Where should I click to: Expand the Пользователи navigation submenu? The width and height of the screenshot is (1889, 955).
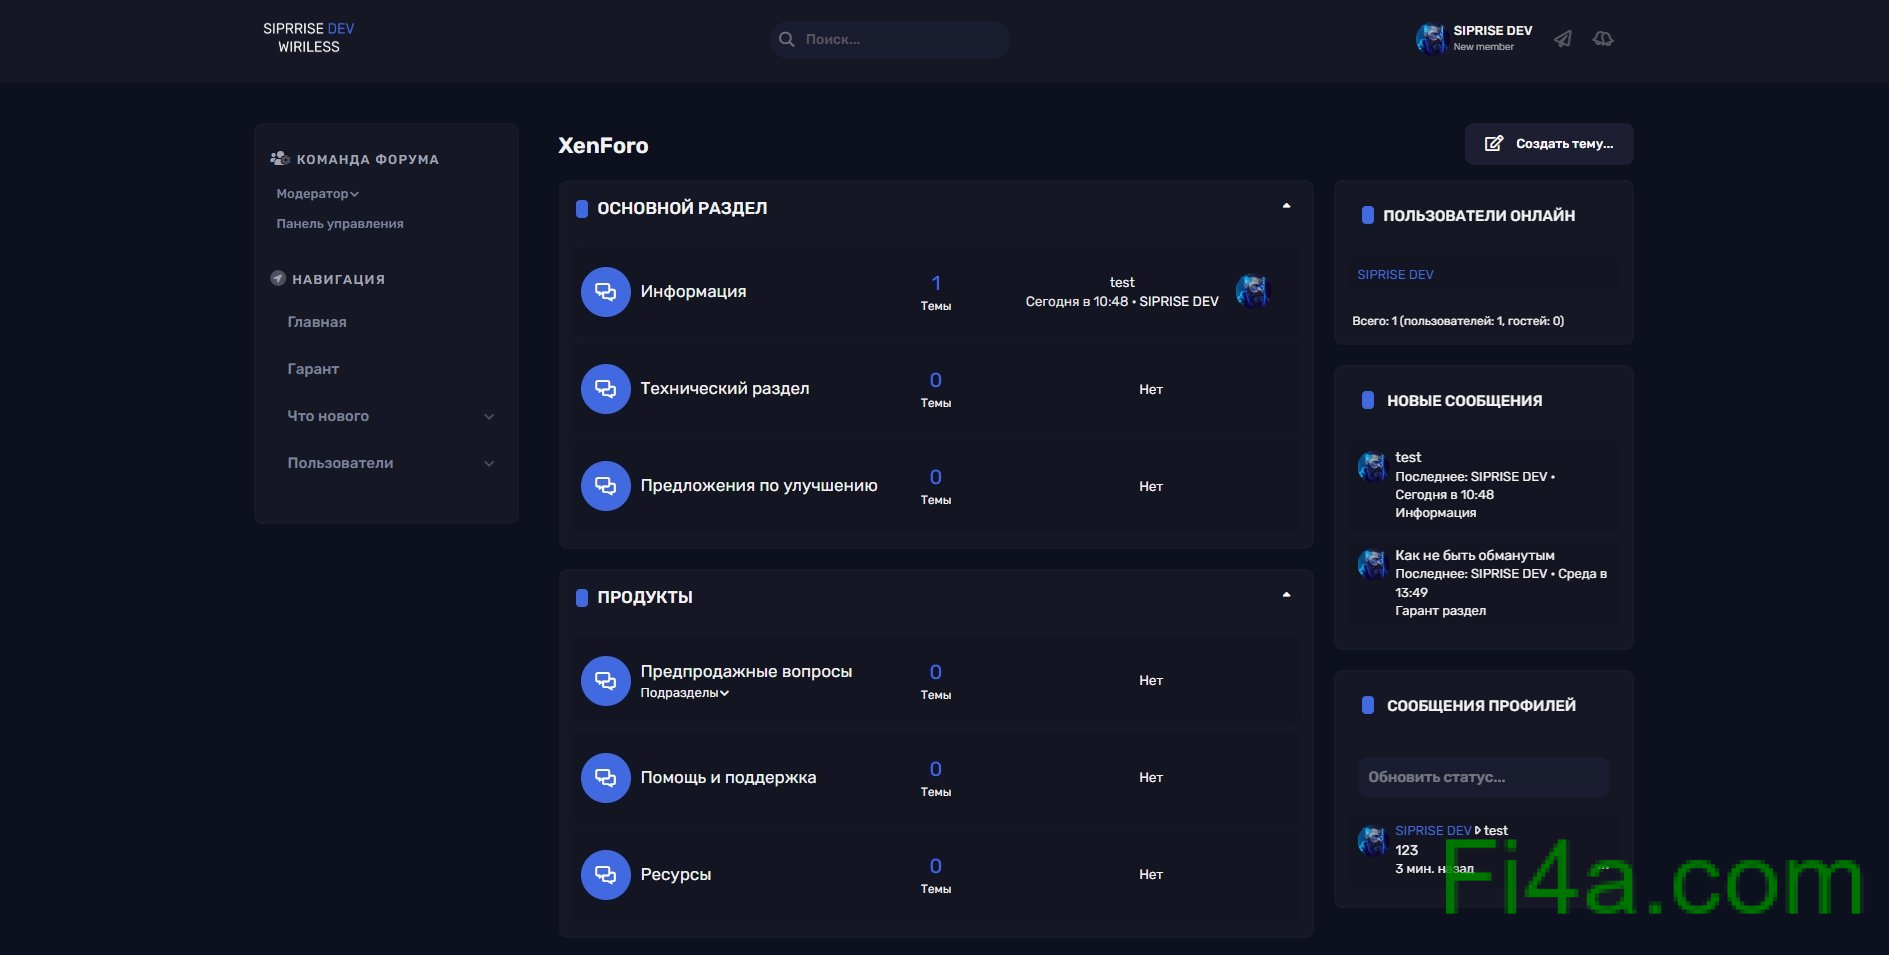click(489, 464)
